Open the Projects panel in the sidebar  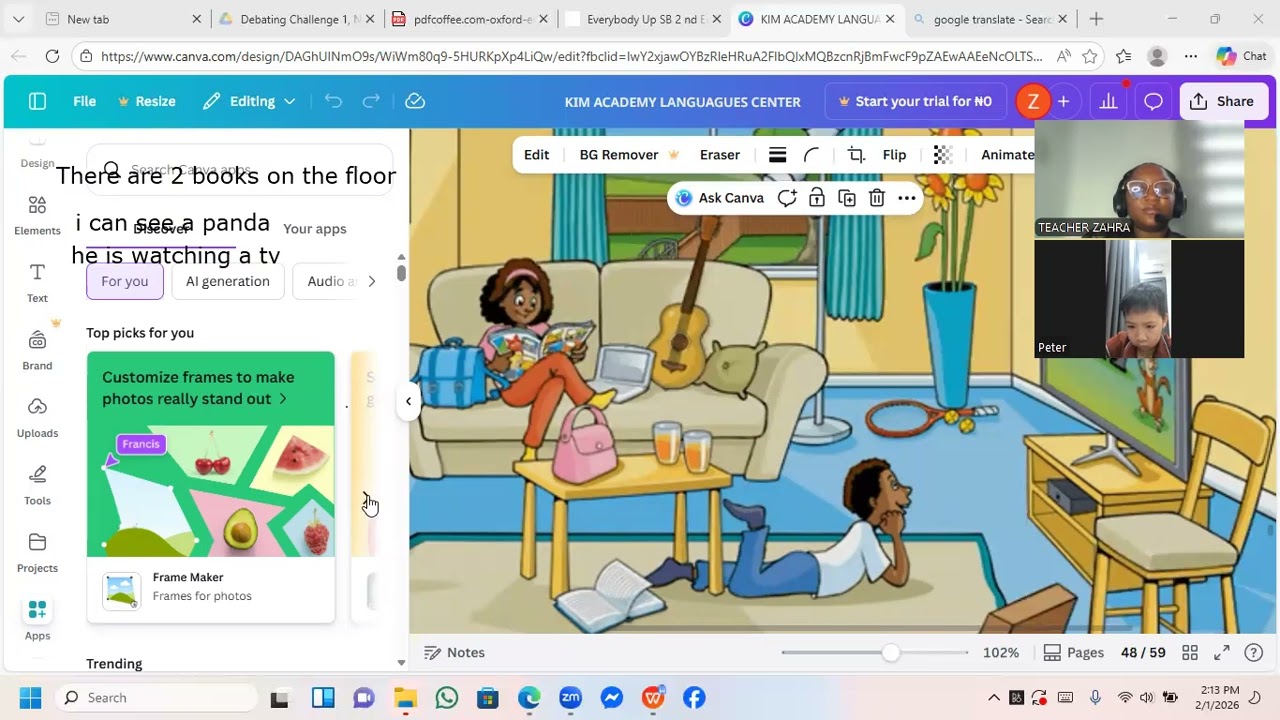[37, 553]
